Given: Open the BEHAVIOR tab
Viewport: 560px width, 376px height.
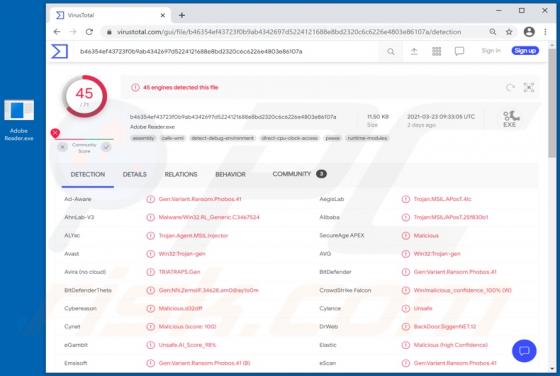Looking at the screenshot, I should point(230,174).
